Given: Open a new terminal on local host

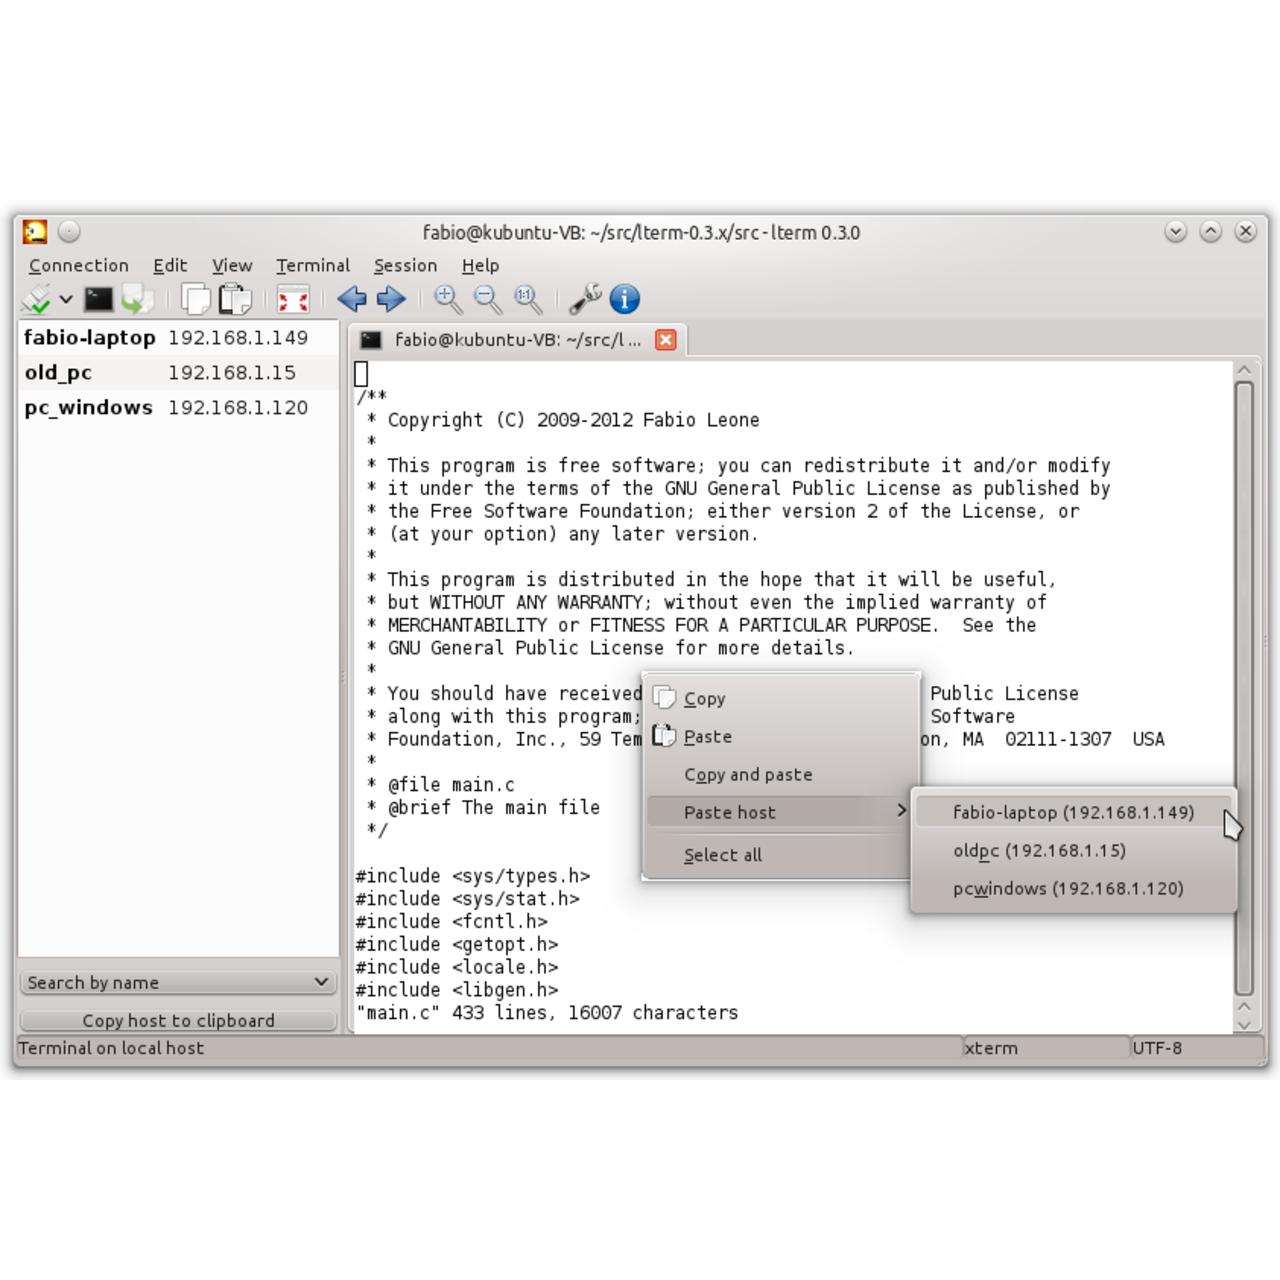Looking at the screenshot, I should tap(96, 298).
